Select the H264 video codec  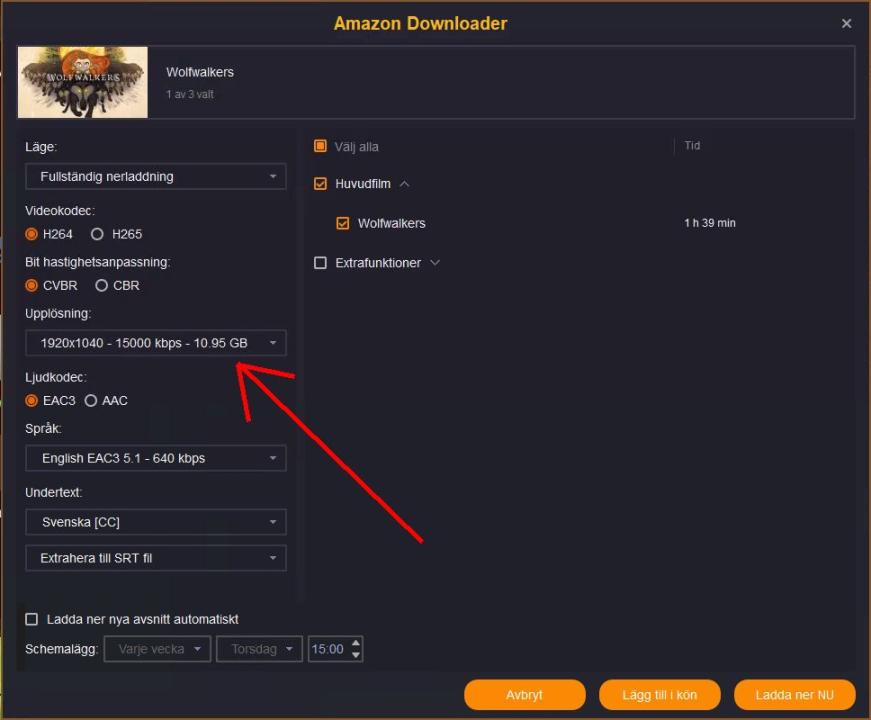(32, 234)
